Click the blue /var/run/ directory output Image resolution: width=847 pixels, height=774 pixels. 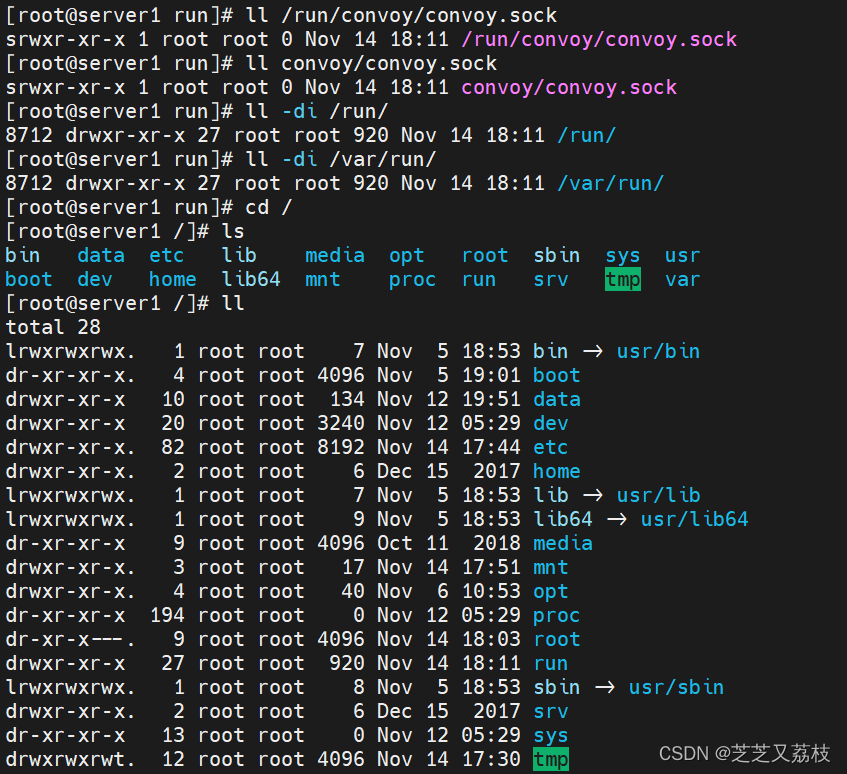click(x=610, y=183)
